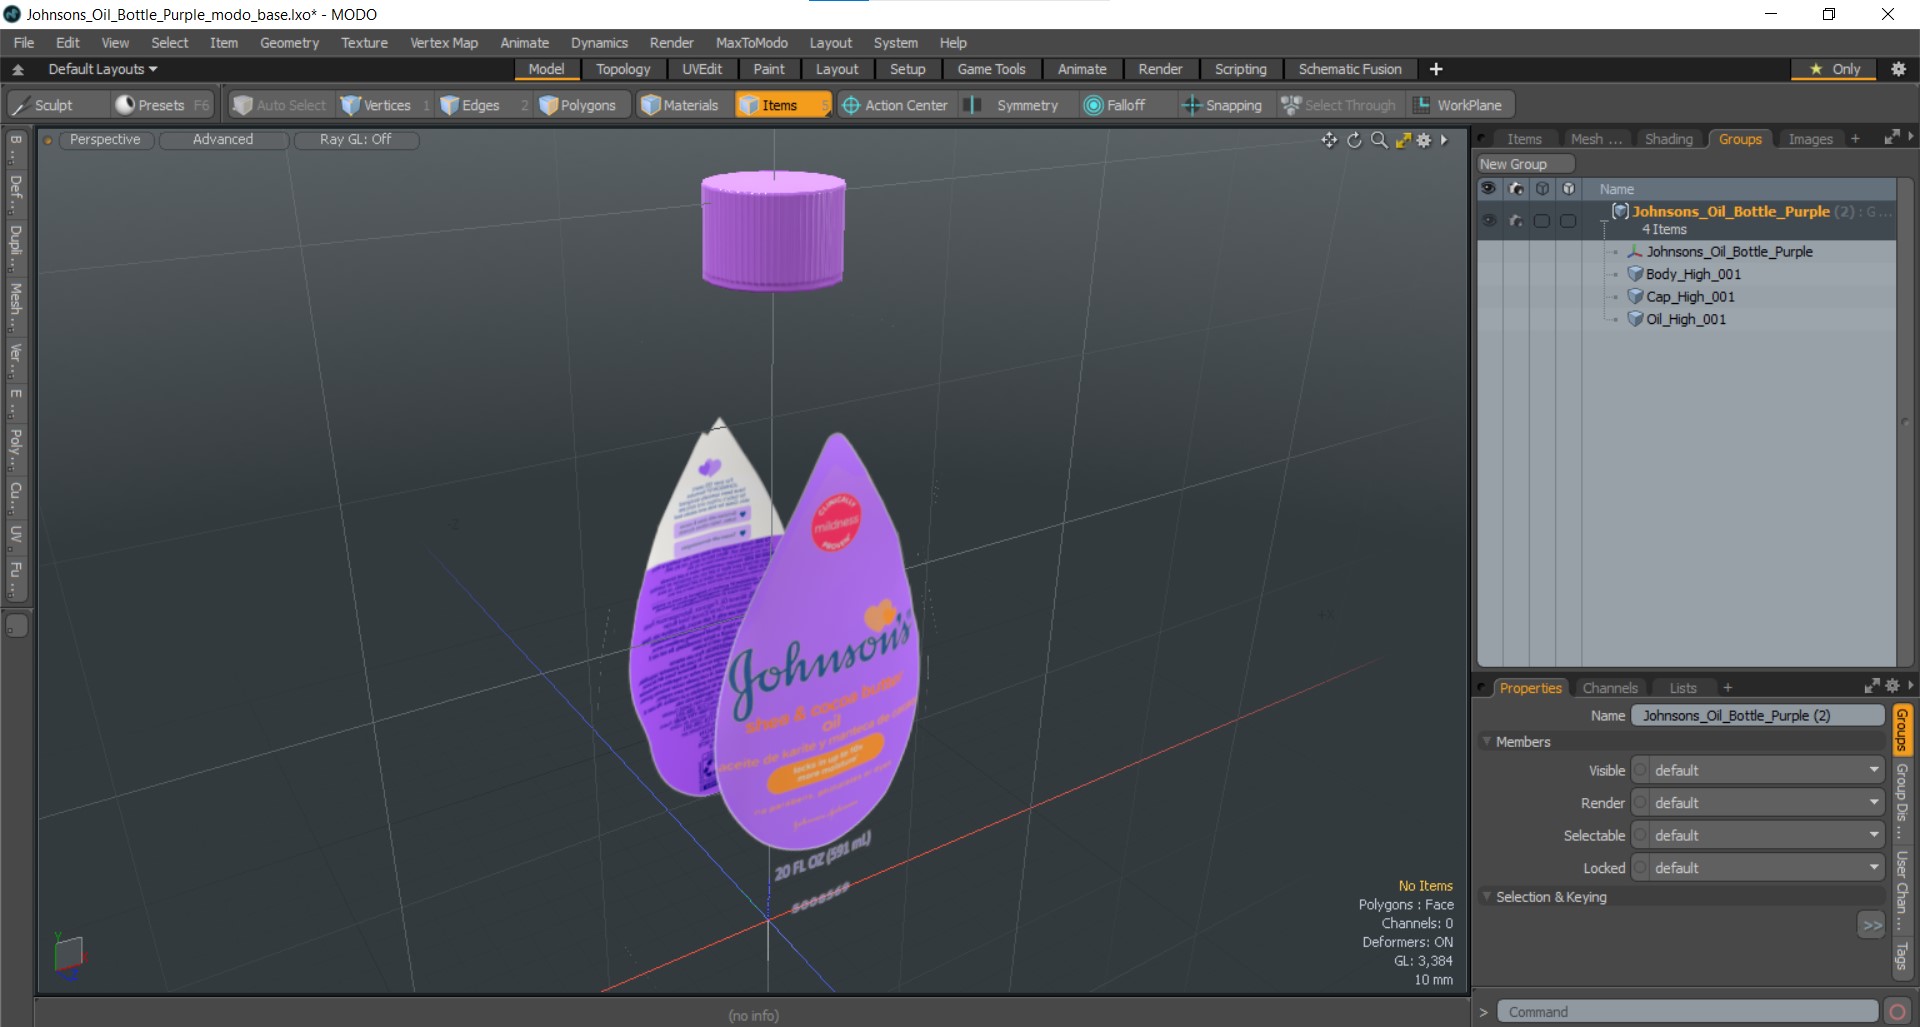Click the Command input field
The width and height of the screenshot is (1920, 1027).
[x=1687, y=1012]
